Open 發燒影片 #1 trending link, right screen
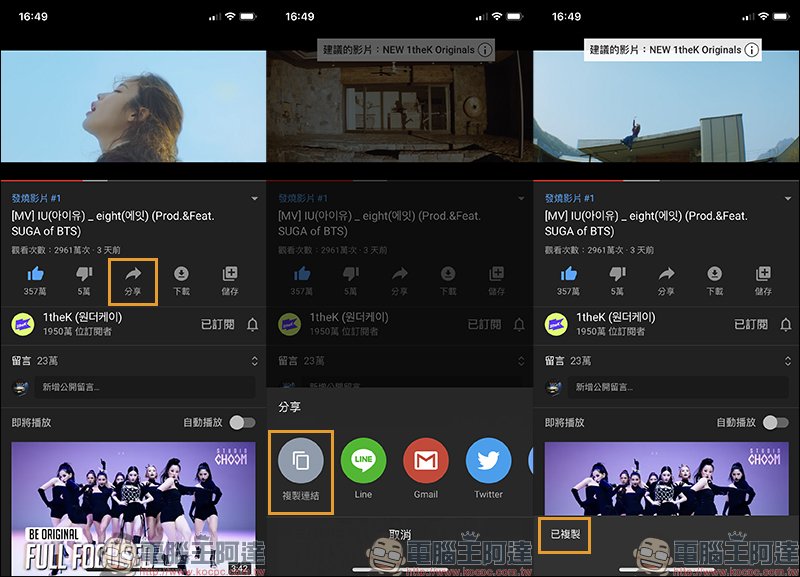The image size is (800, 577). (x=569, y=198)
